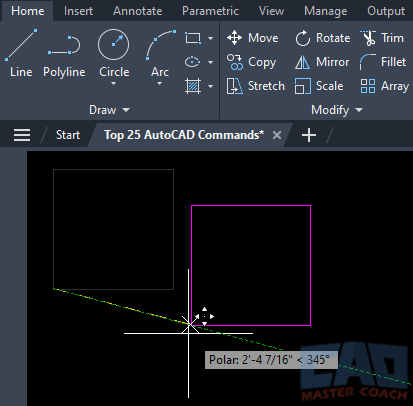Activate the Move command
Image resolution: width=413 pixels, height=406 pixels.
click(253, 38)
